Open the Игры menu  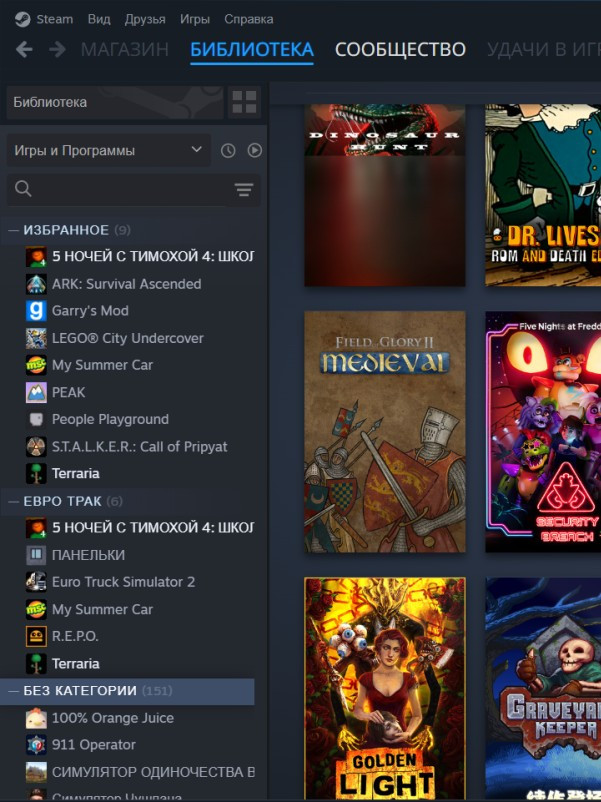(x=195, y=19)
